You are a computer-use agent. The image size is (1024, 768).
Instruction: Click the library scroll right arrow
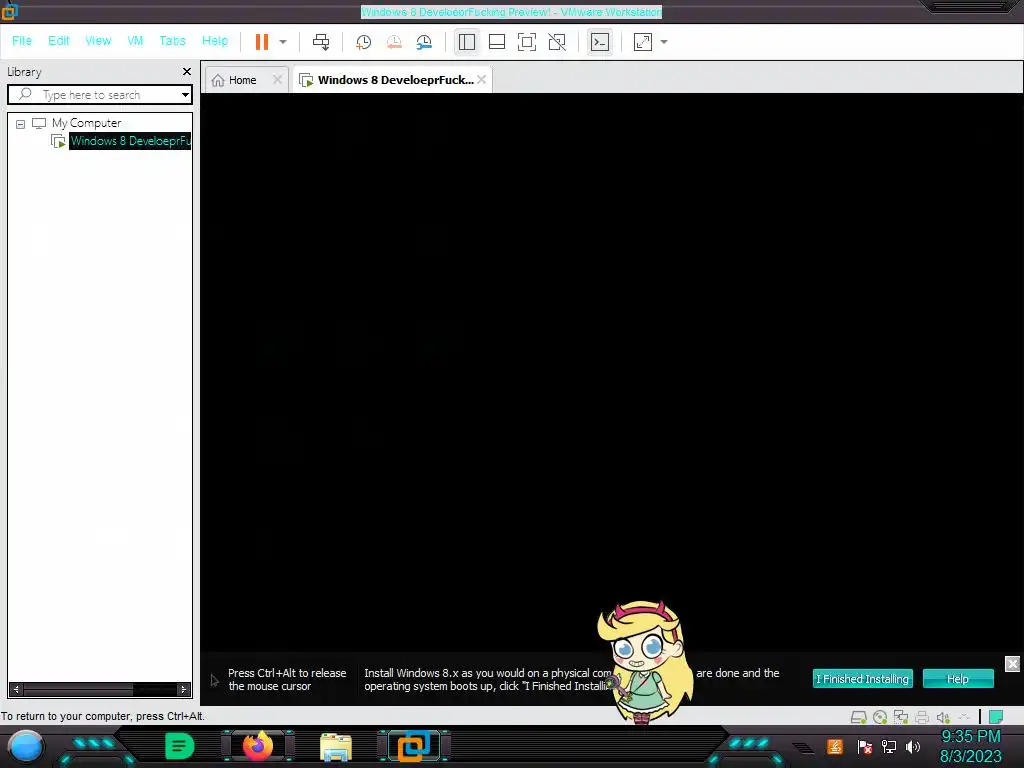tap(184, 689)
